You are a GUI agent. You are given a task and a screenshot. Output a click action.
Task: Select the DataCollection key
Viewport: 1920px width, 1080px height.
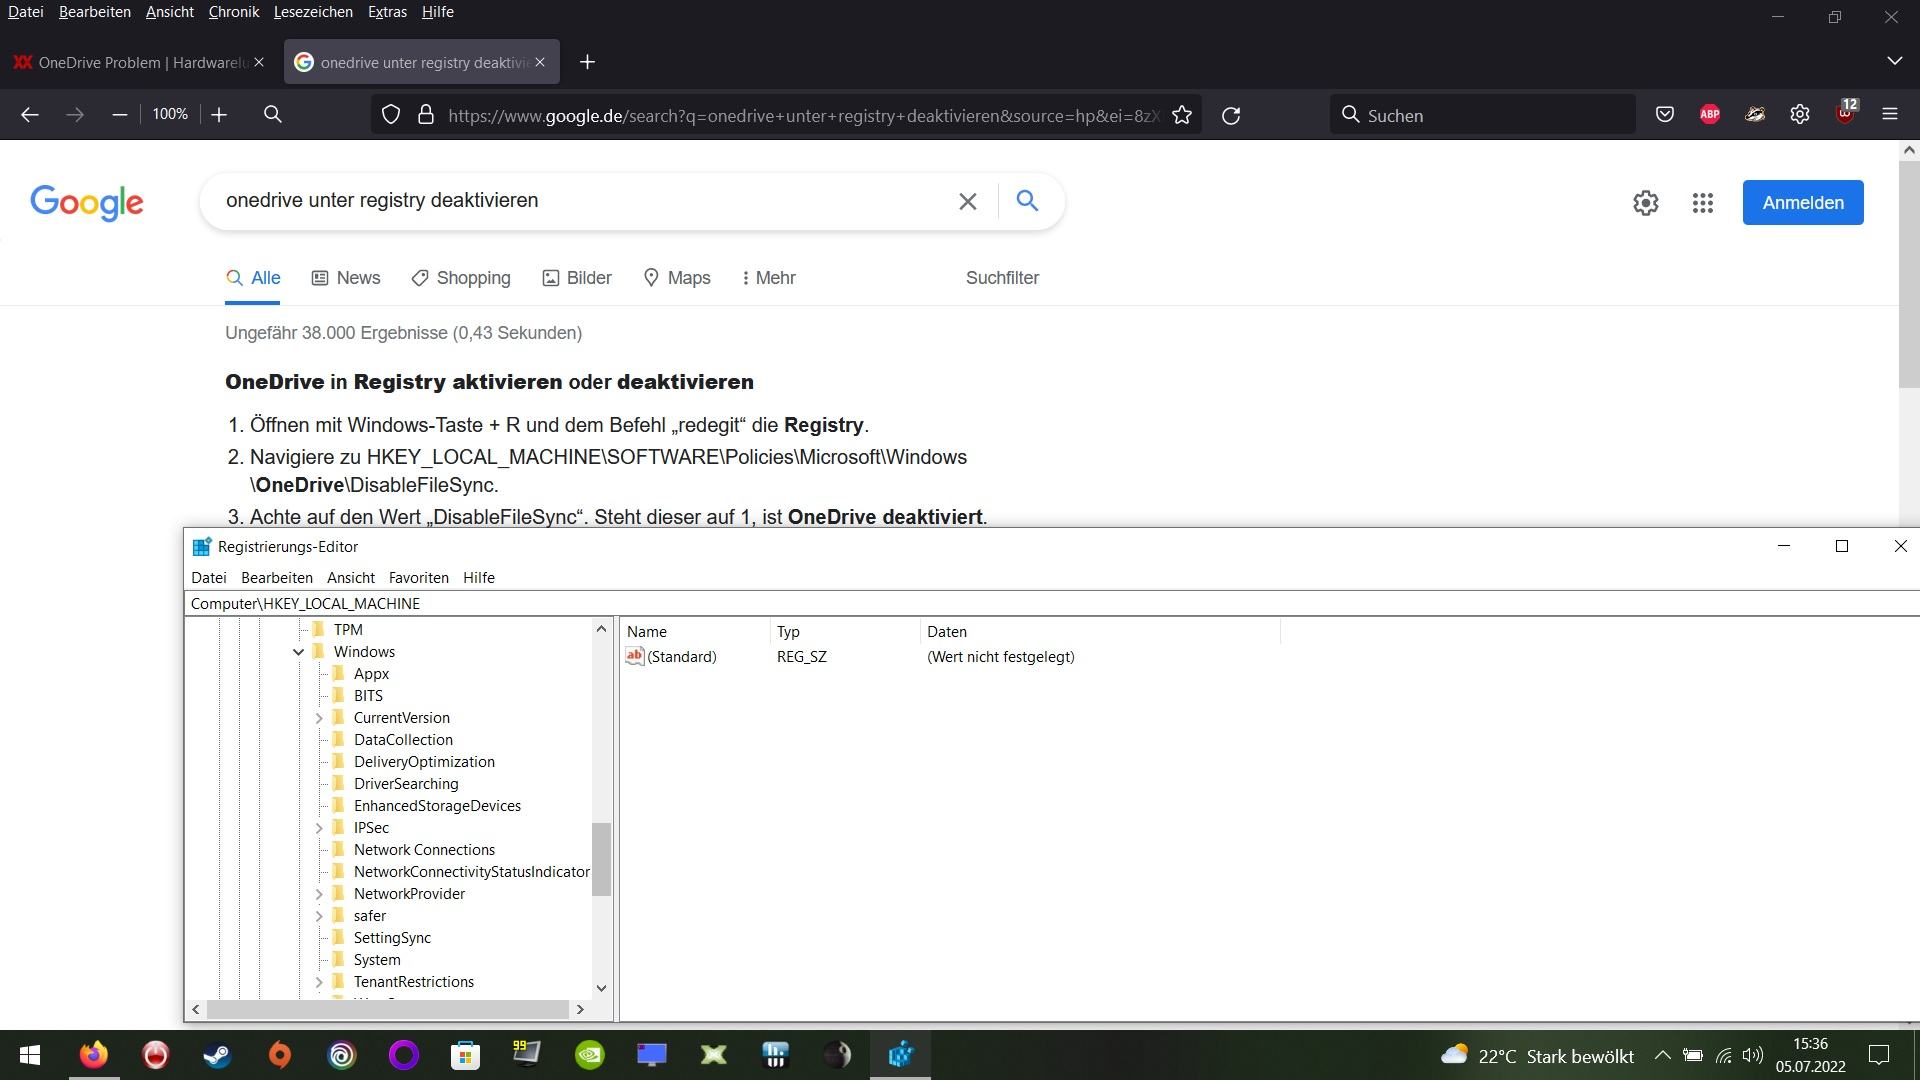pos(403,740)
